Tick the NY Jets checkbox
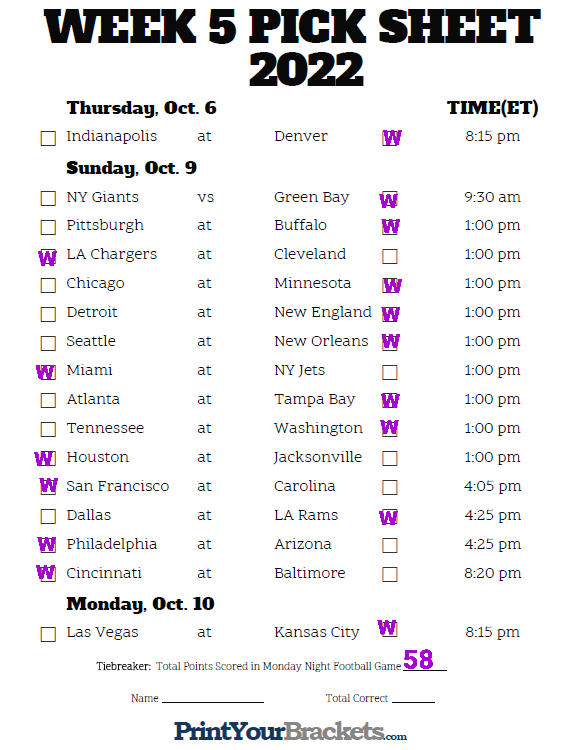The image size is (580, 750). coord(390,372)
